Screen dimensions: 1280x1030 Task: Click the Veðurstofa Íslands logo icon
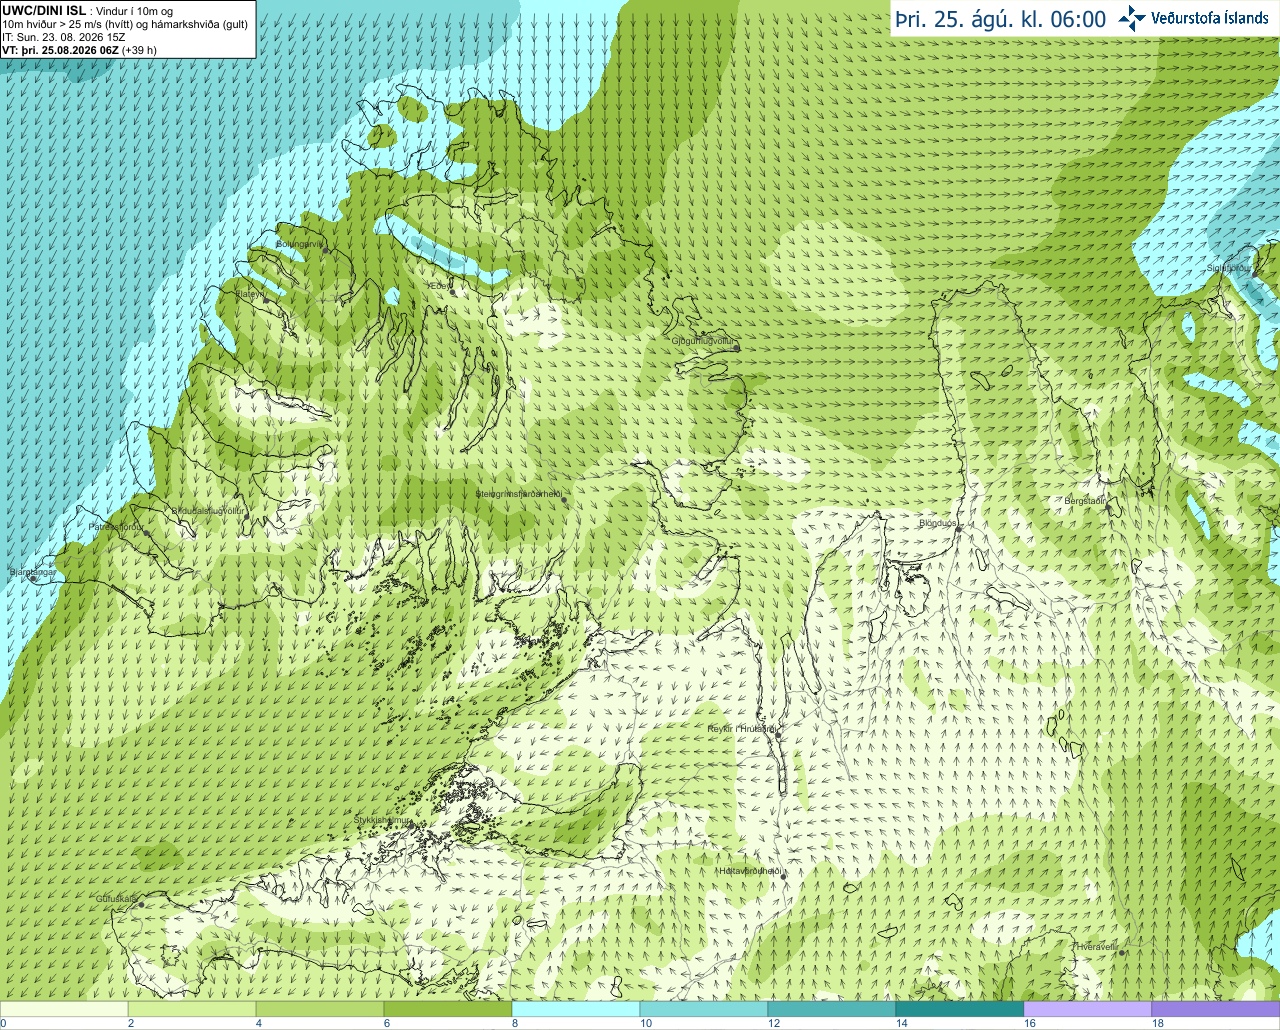point(1132,18)
